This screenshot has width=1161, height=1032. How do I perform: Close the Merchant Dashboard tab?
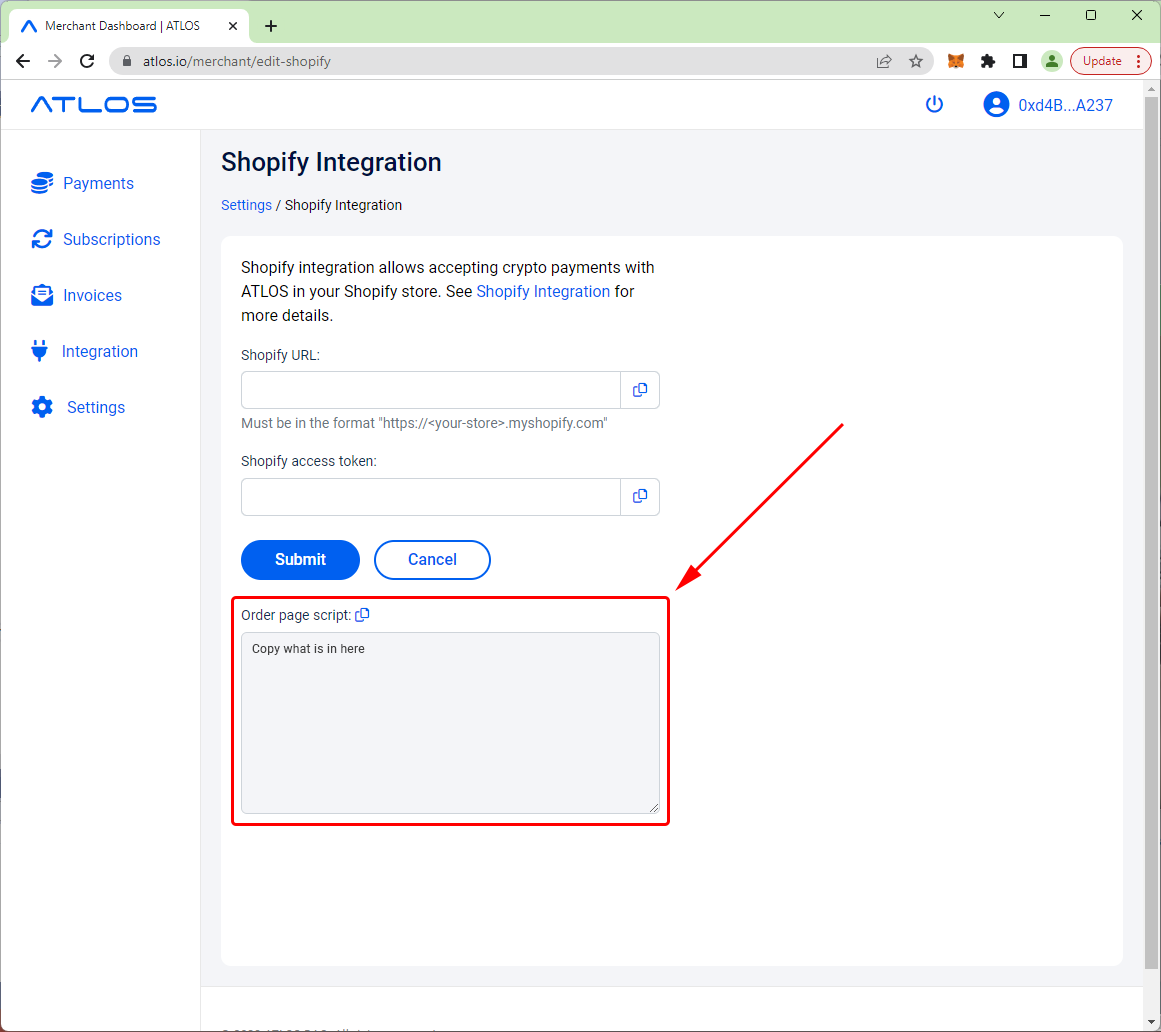tap(232, 26)
